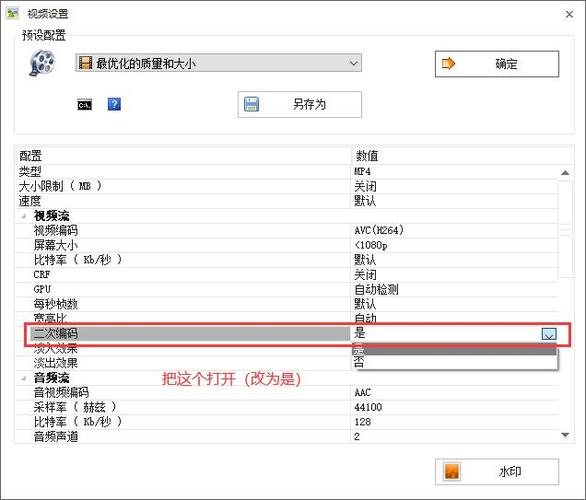This screenshot has height=500, width=586.
Task: Select 否 in the dropdown list
Action: pyautogui.click(x=454, y=361)
